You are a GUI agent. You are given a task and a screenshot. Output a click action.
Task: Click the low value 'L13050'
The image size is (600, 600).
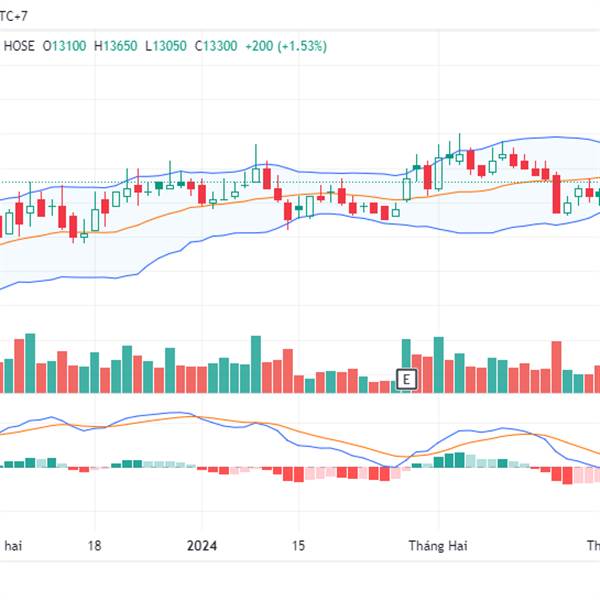coord(166,46)
